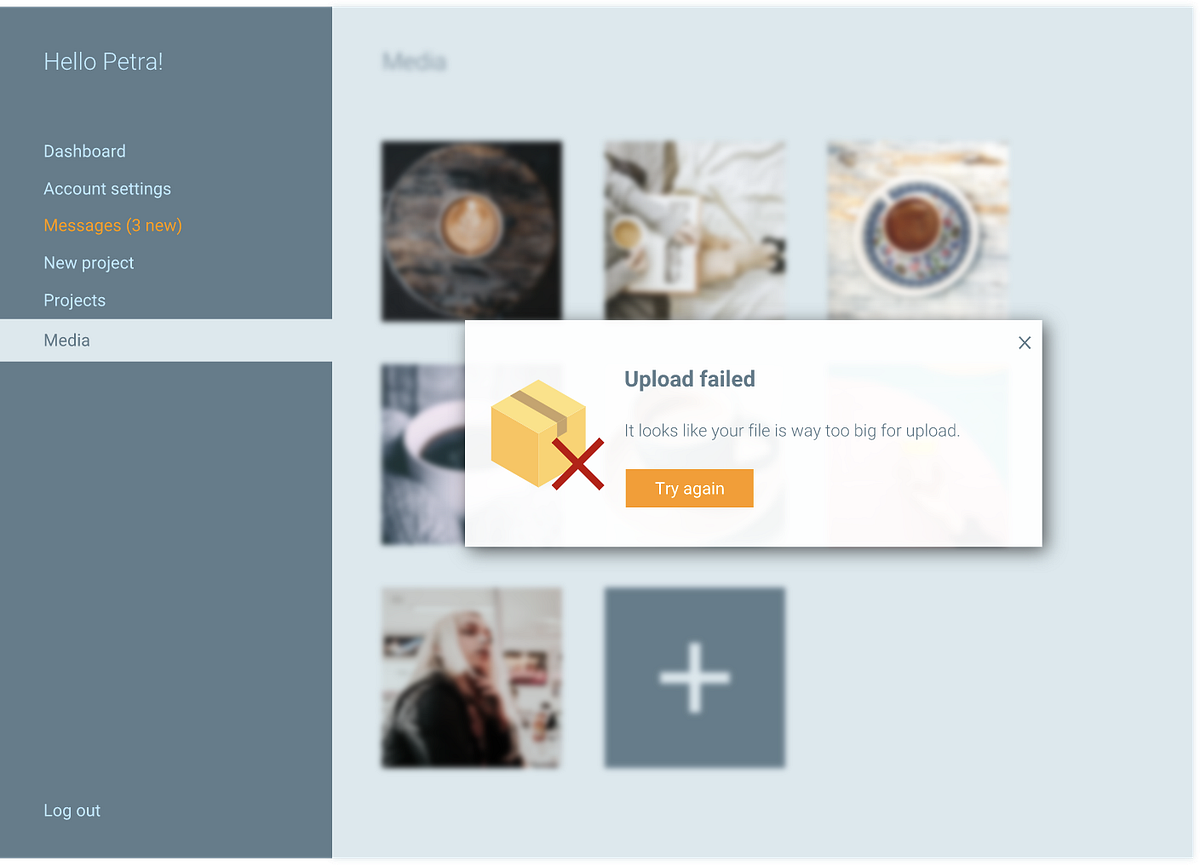Open Messages (3 new)
The image size is (1200, 865).
113,226
